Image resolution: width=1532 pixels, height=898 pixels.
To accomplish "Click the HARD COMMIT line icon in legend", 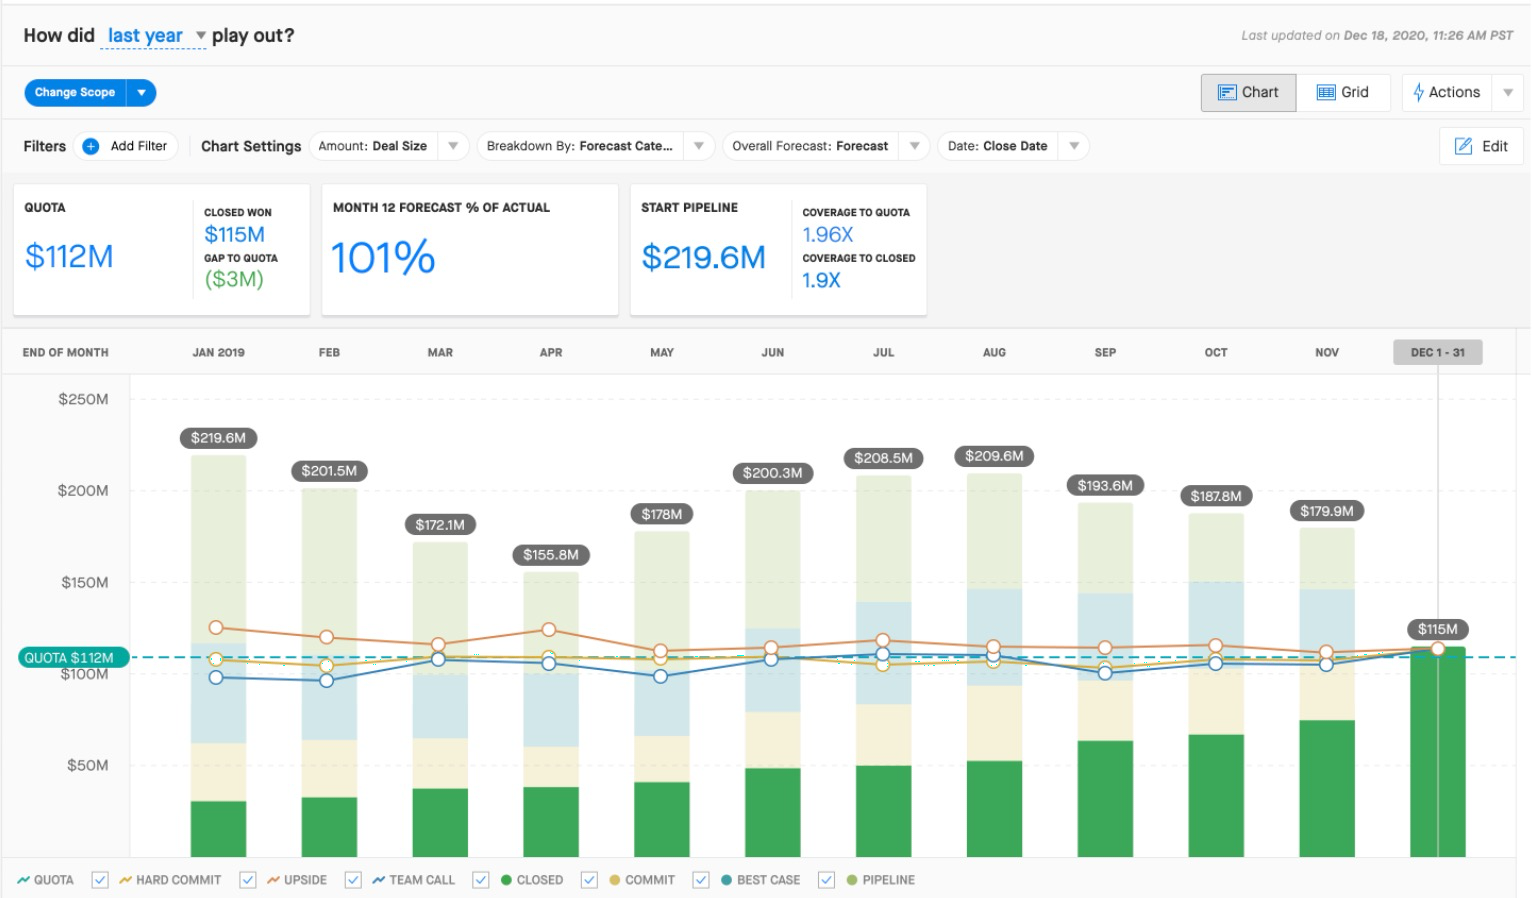I will 126,880.
